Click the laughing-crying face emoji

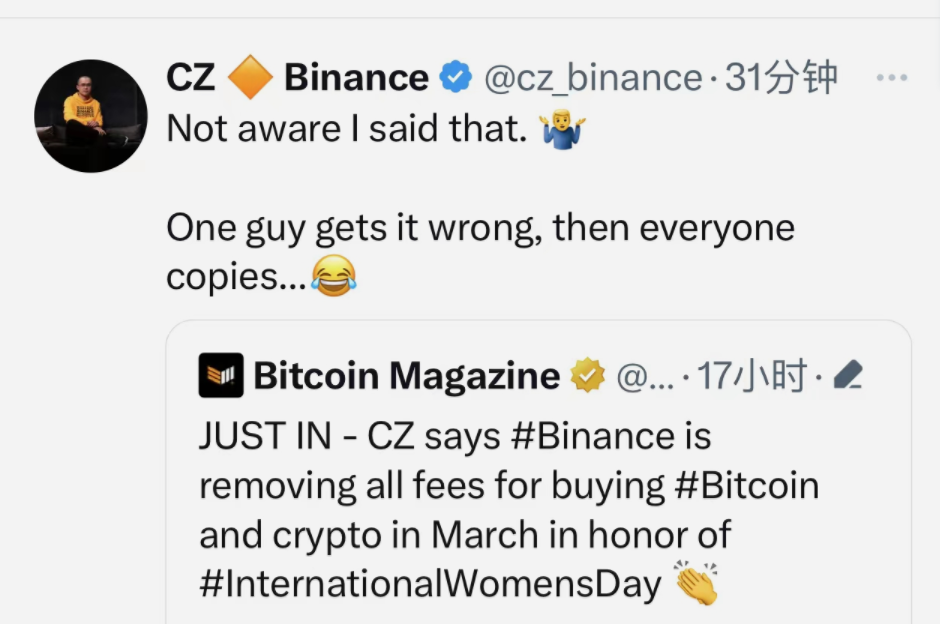coord(334,275)
